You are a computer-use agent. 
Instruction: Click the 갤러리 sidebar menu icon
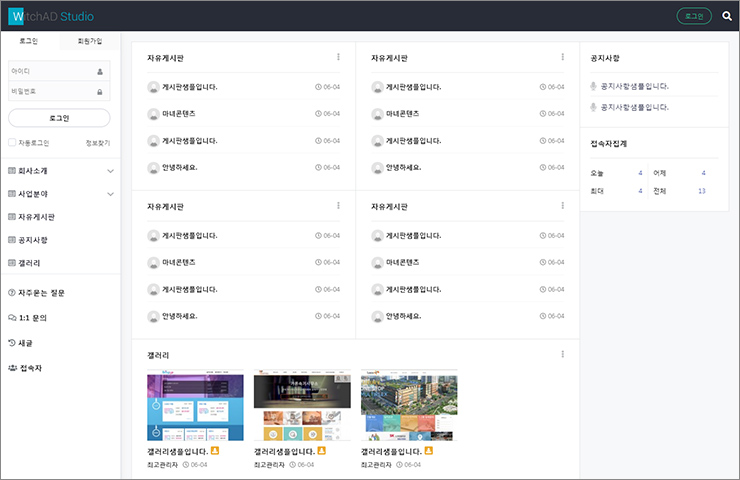pyautogui.click(x=12, y=263)
